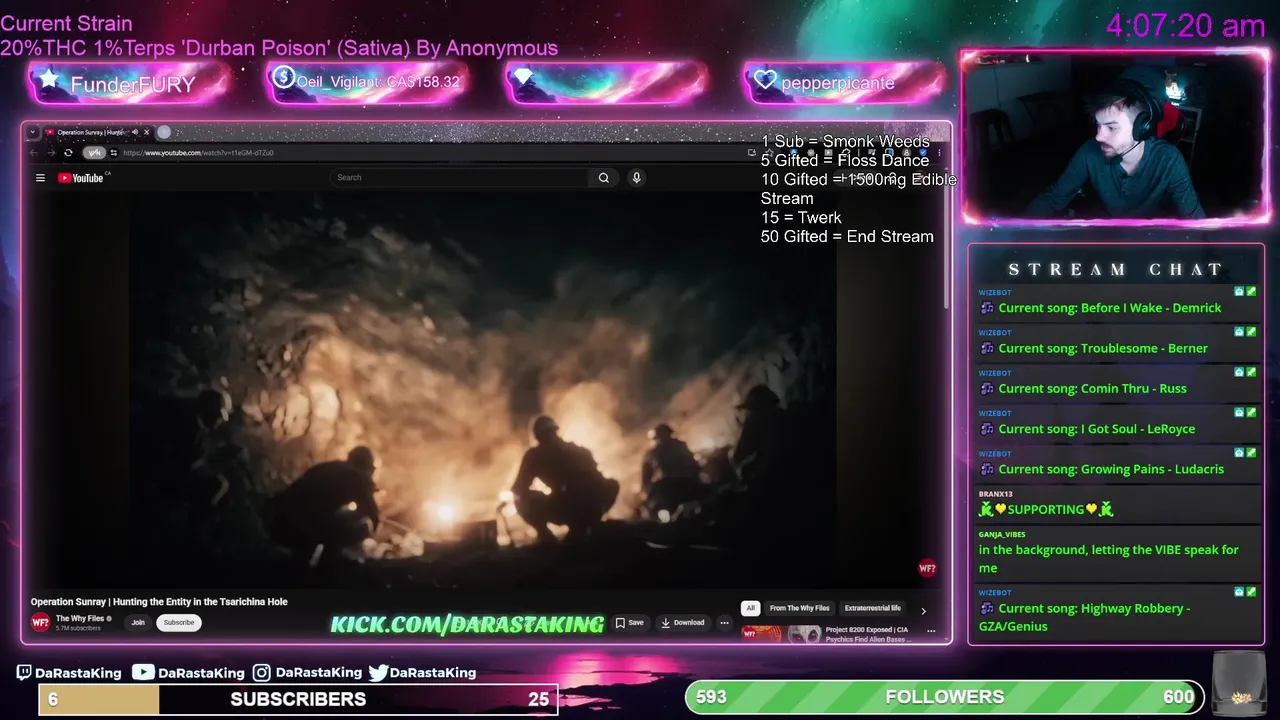Click the video player to pause
The image size is (1280, 720).
484,390
